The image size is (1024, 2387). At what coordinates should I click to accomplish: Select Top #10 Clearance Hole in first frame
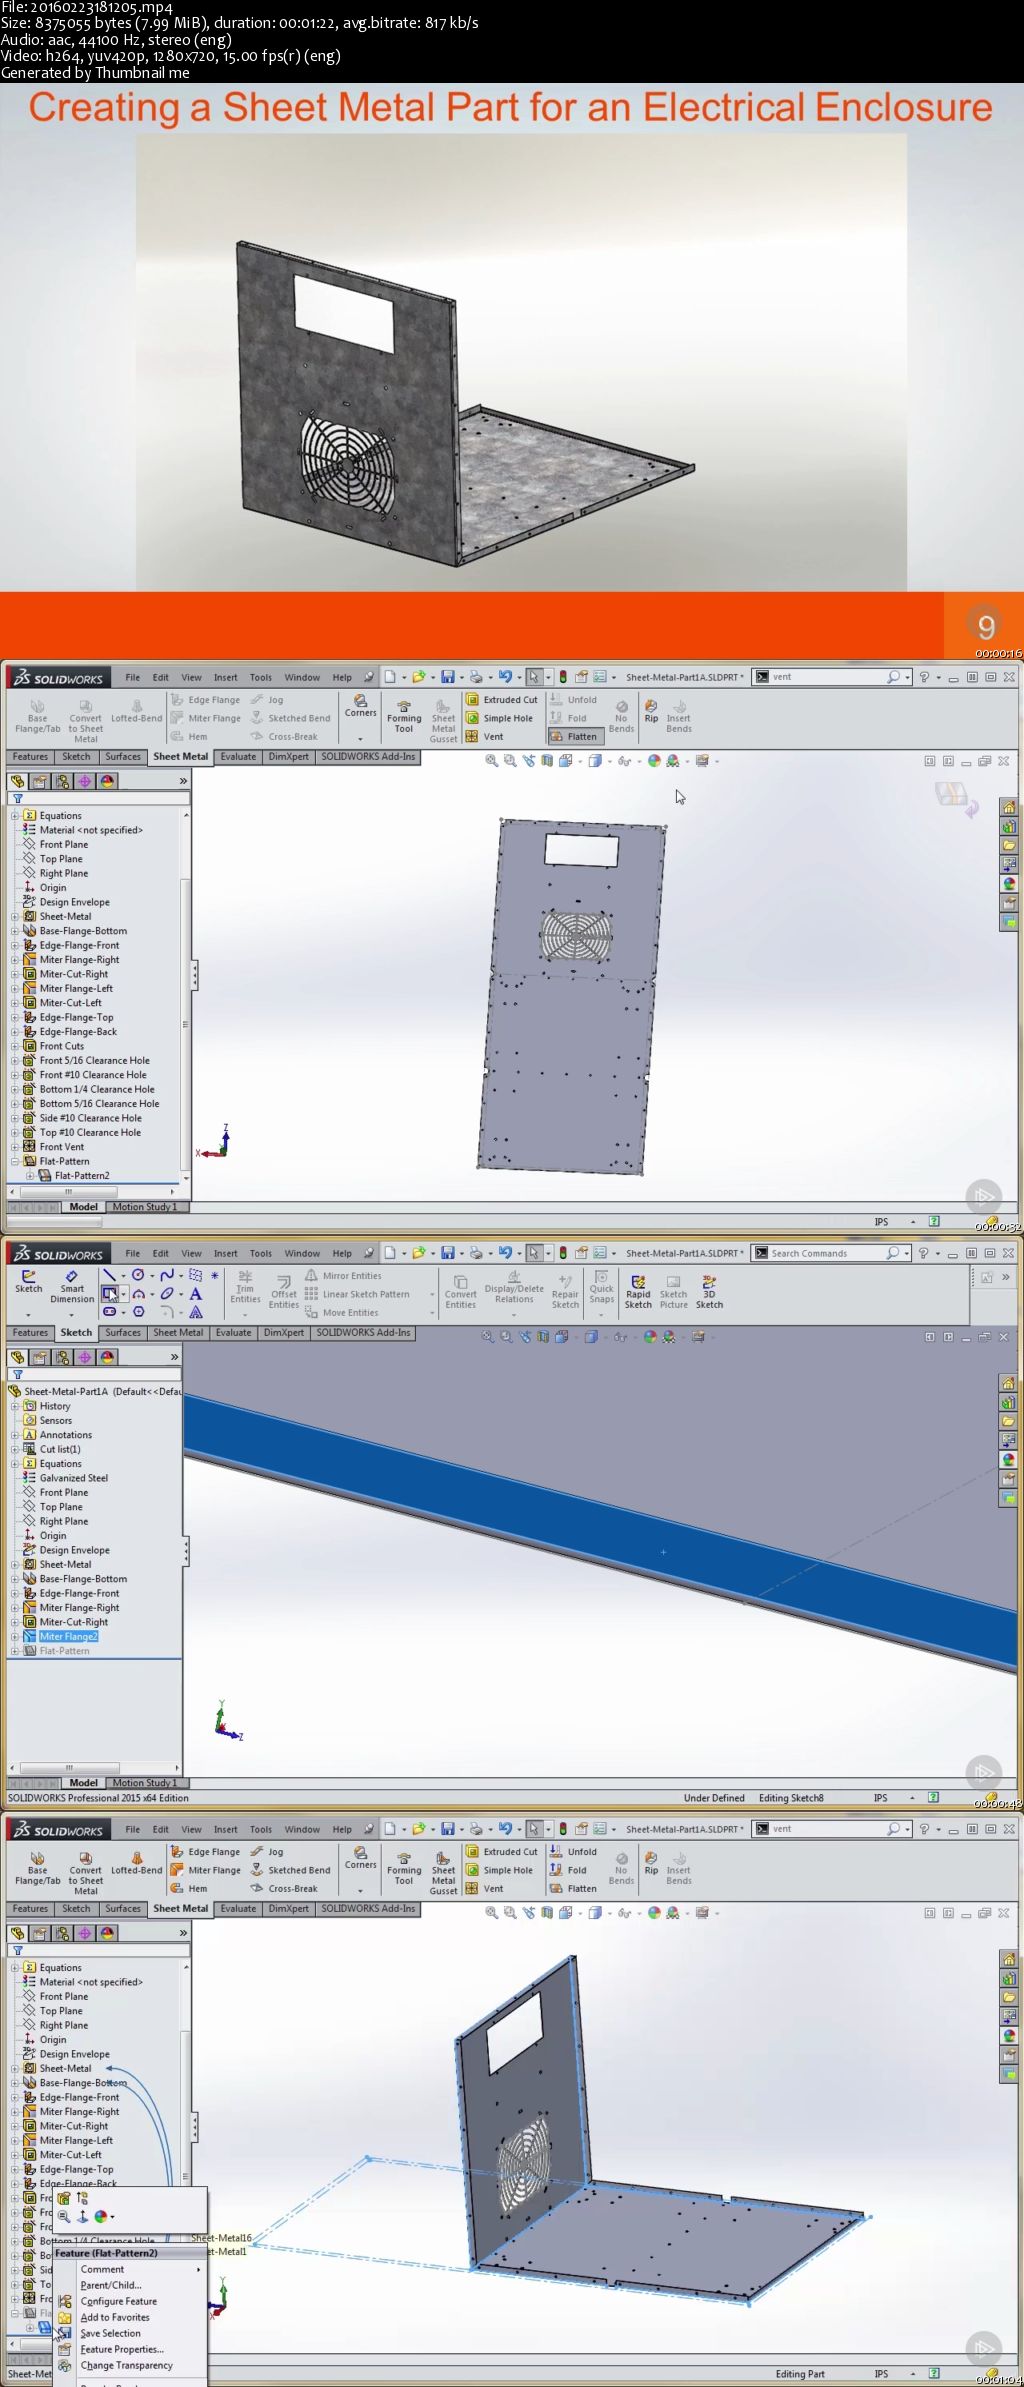(x=90, y=1132)
